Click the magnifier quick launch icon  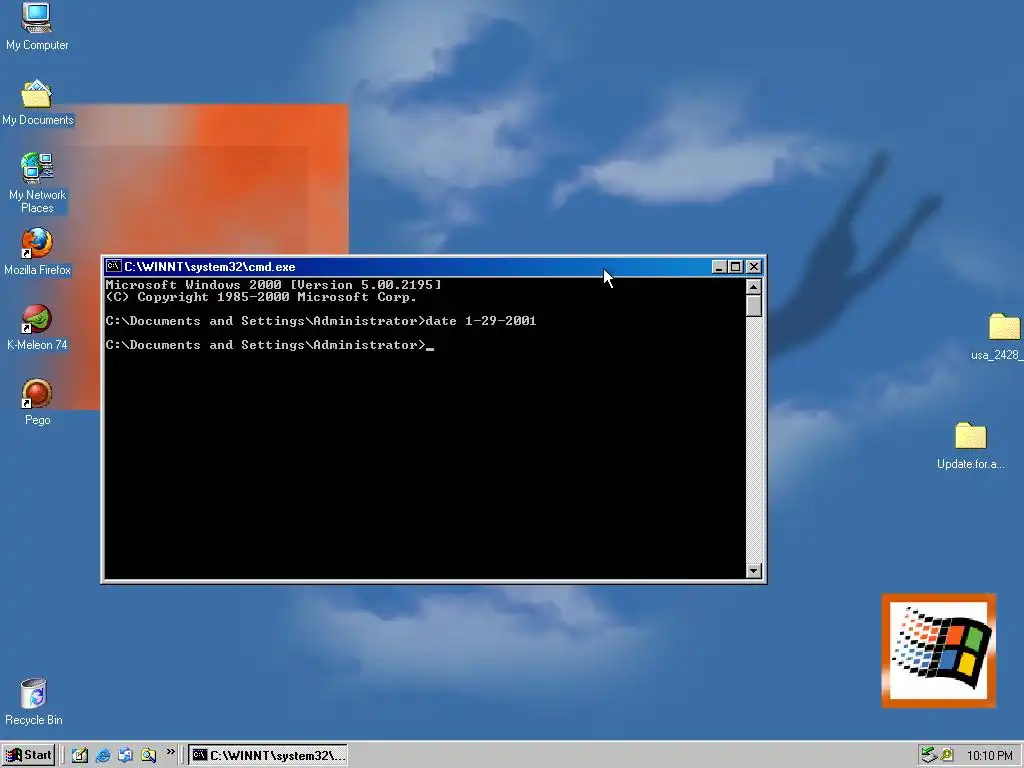(x=148, y=756)
